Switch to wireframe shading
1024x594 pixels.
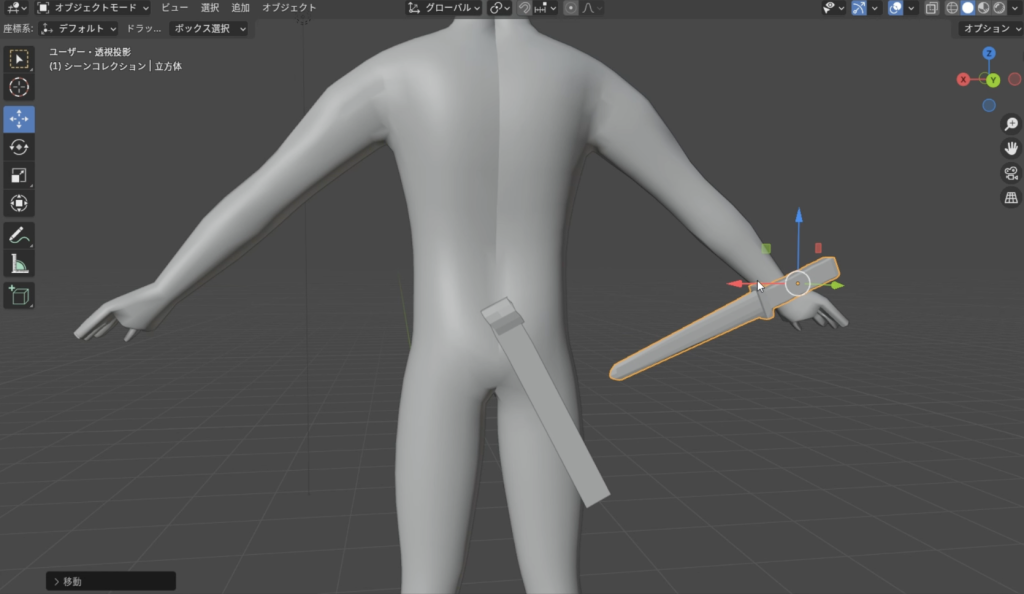click(952, 8)
